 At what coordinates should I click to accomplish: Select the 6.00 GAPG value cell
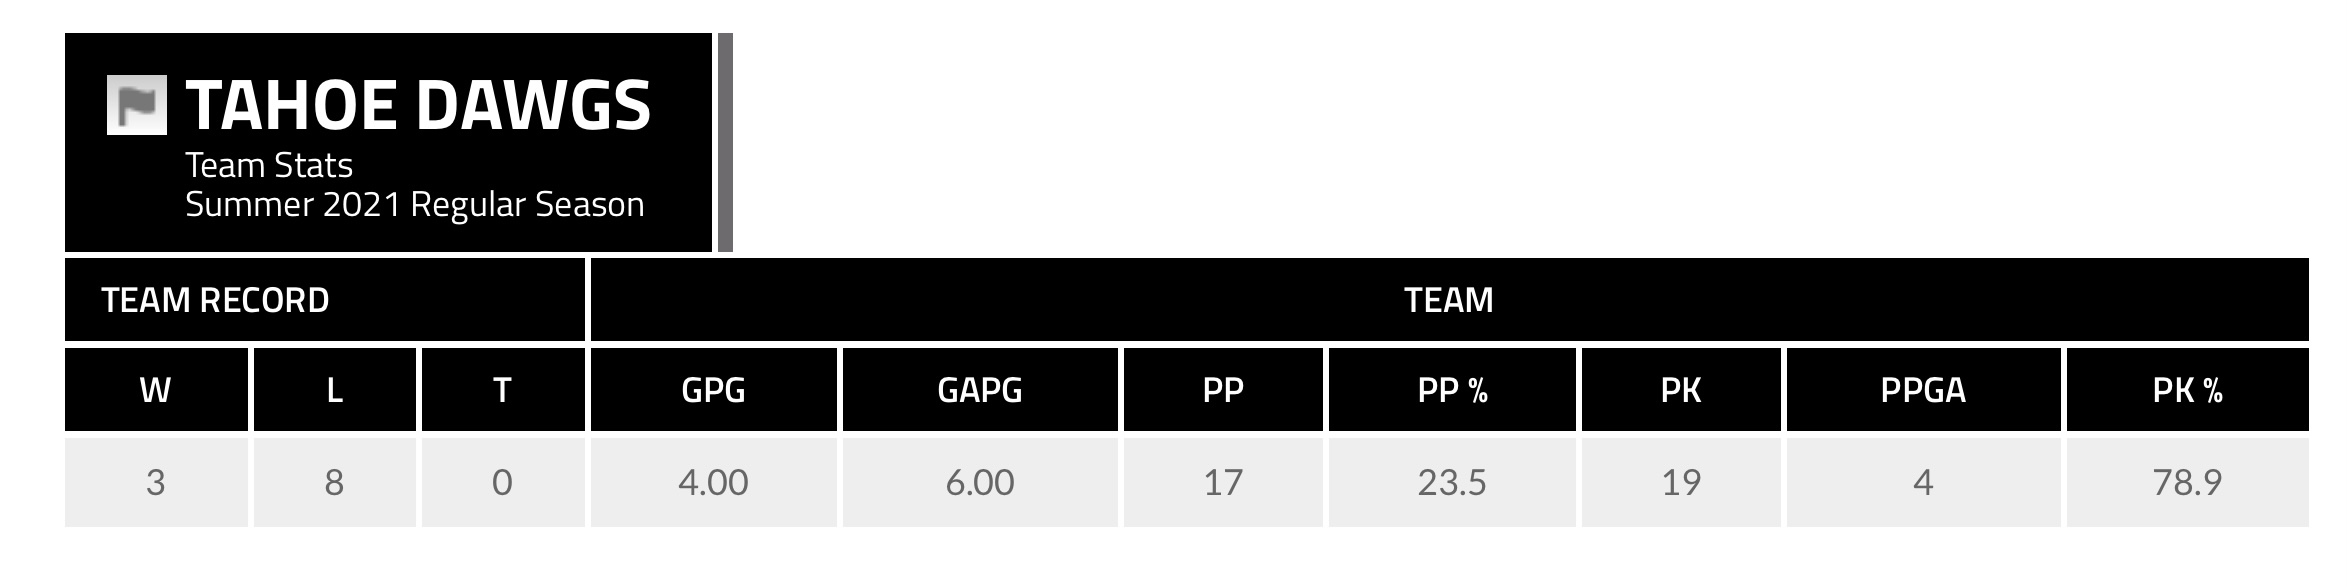pos(979,482)
